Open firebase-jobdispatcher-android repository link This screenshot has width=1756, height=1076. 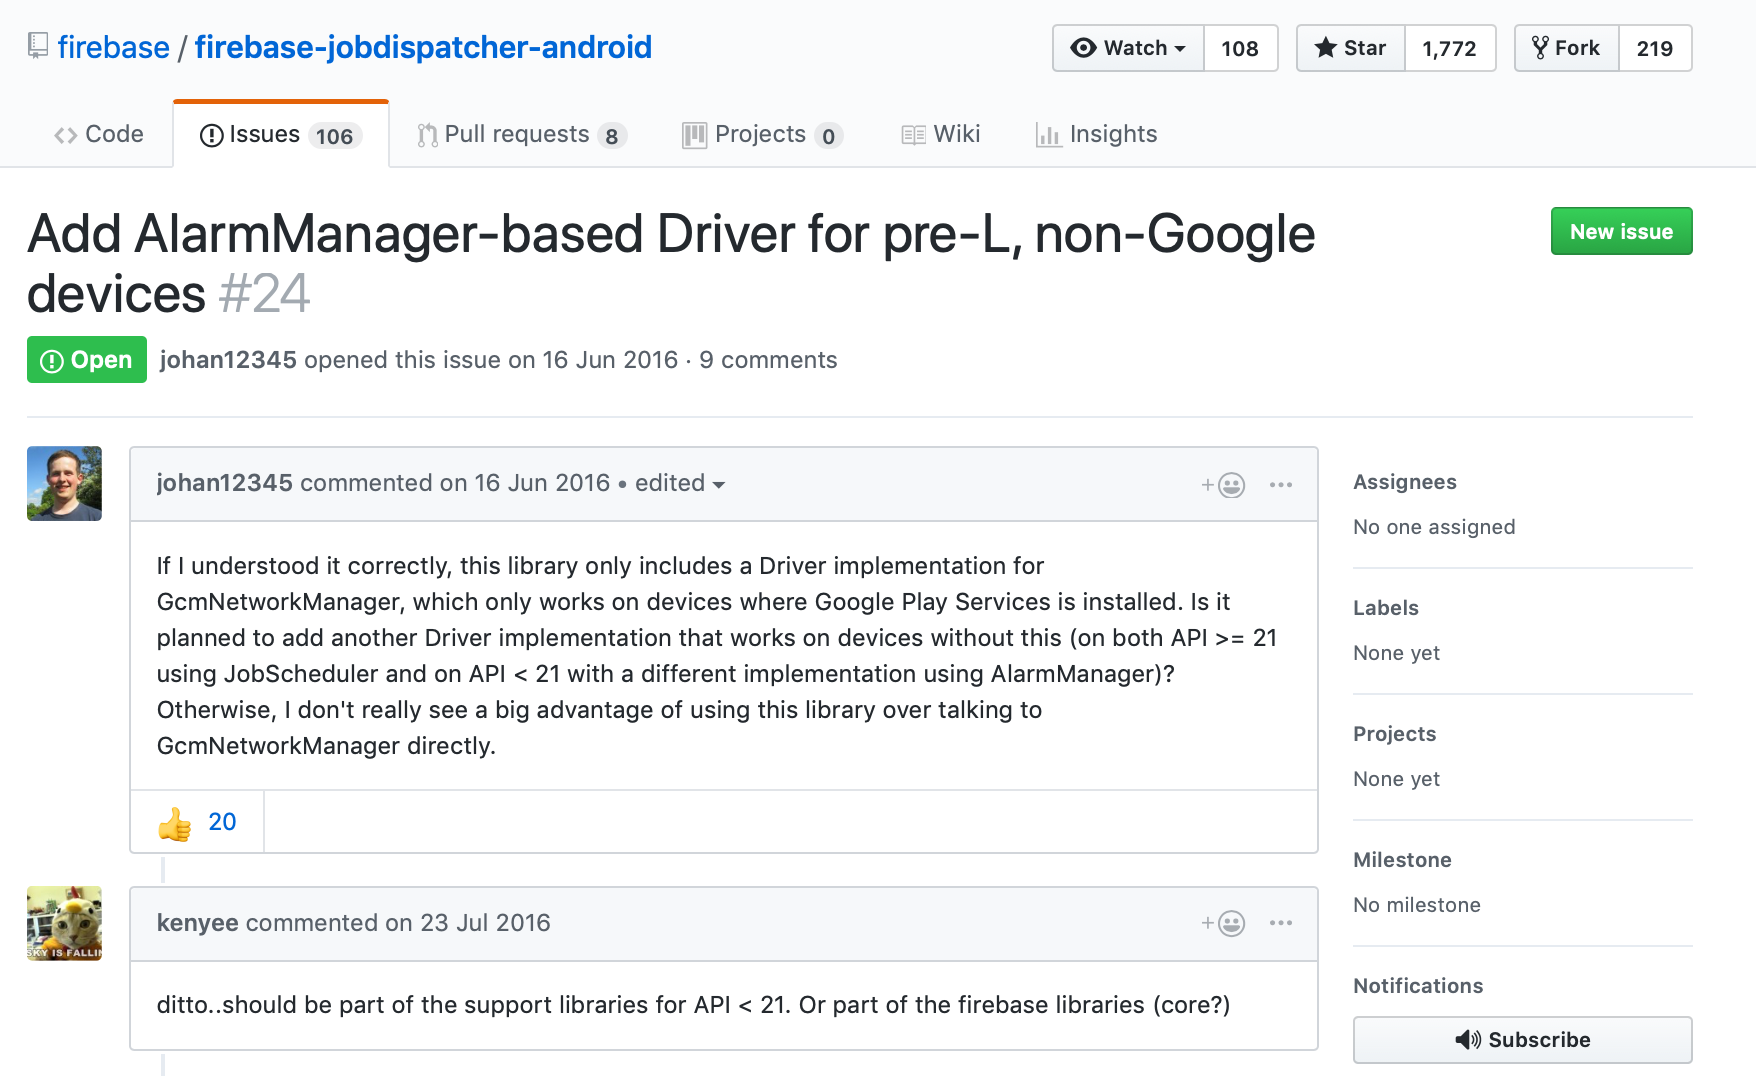click(x=423, y=47)
